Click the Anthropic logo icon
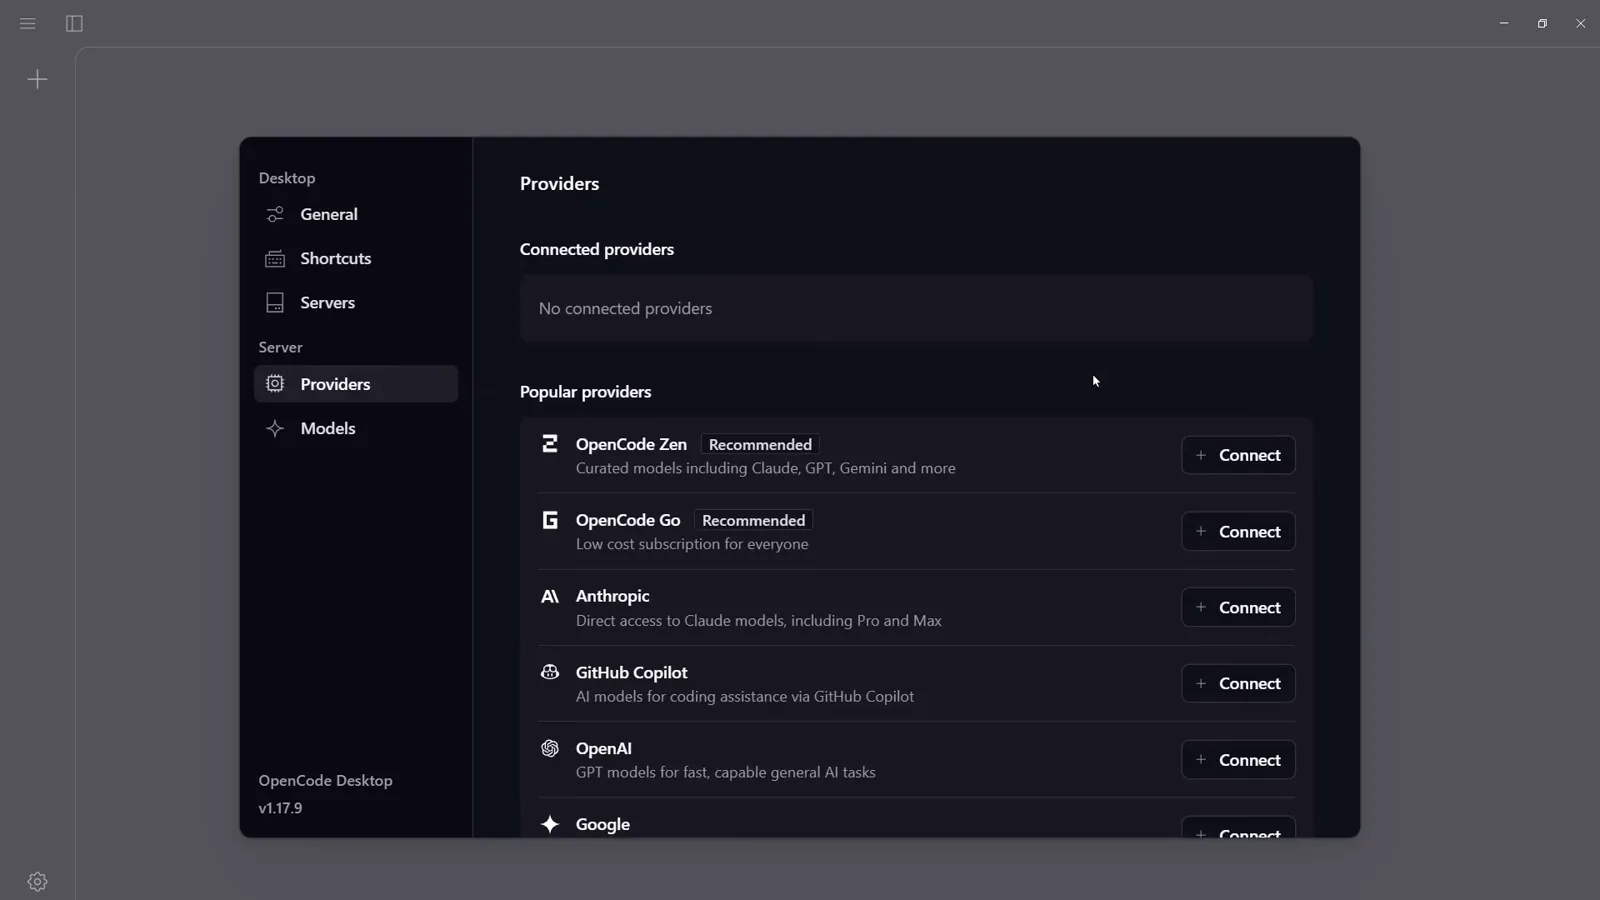The image size is (1600, 900). [550, 596]
